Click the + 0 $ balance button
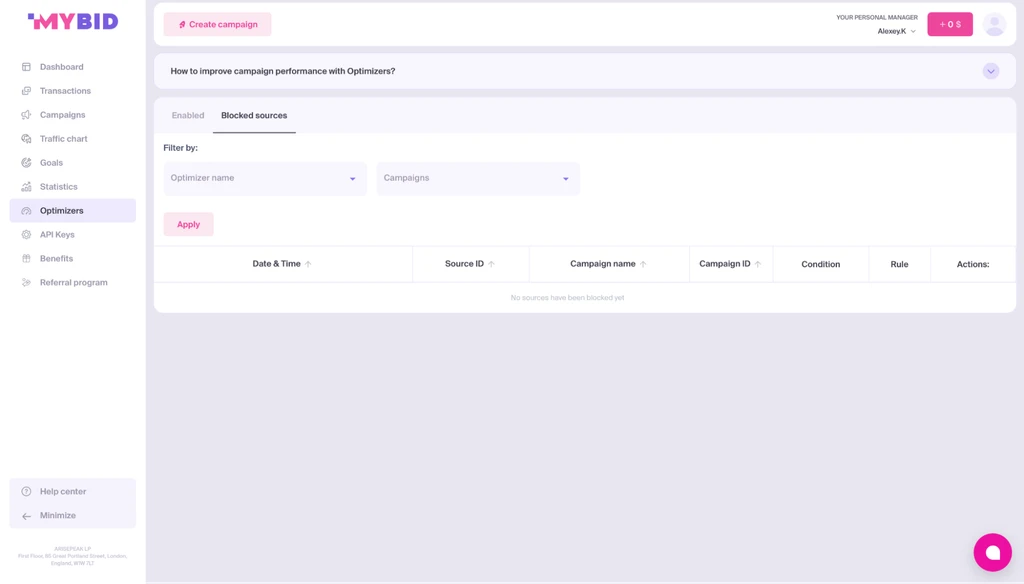The height and width of the screenshot is (584, 1024). pos(950,24)
